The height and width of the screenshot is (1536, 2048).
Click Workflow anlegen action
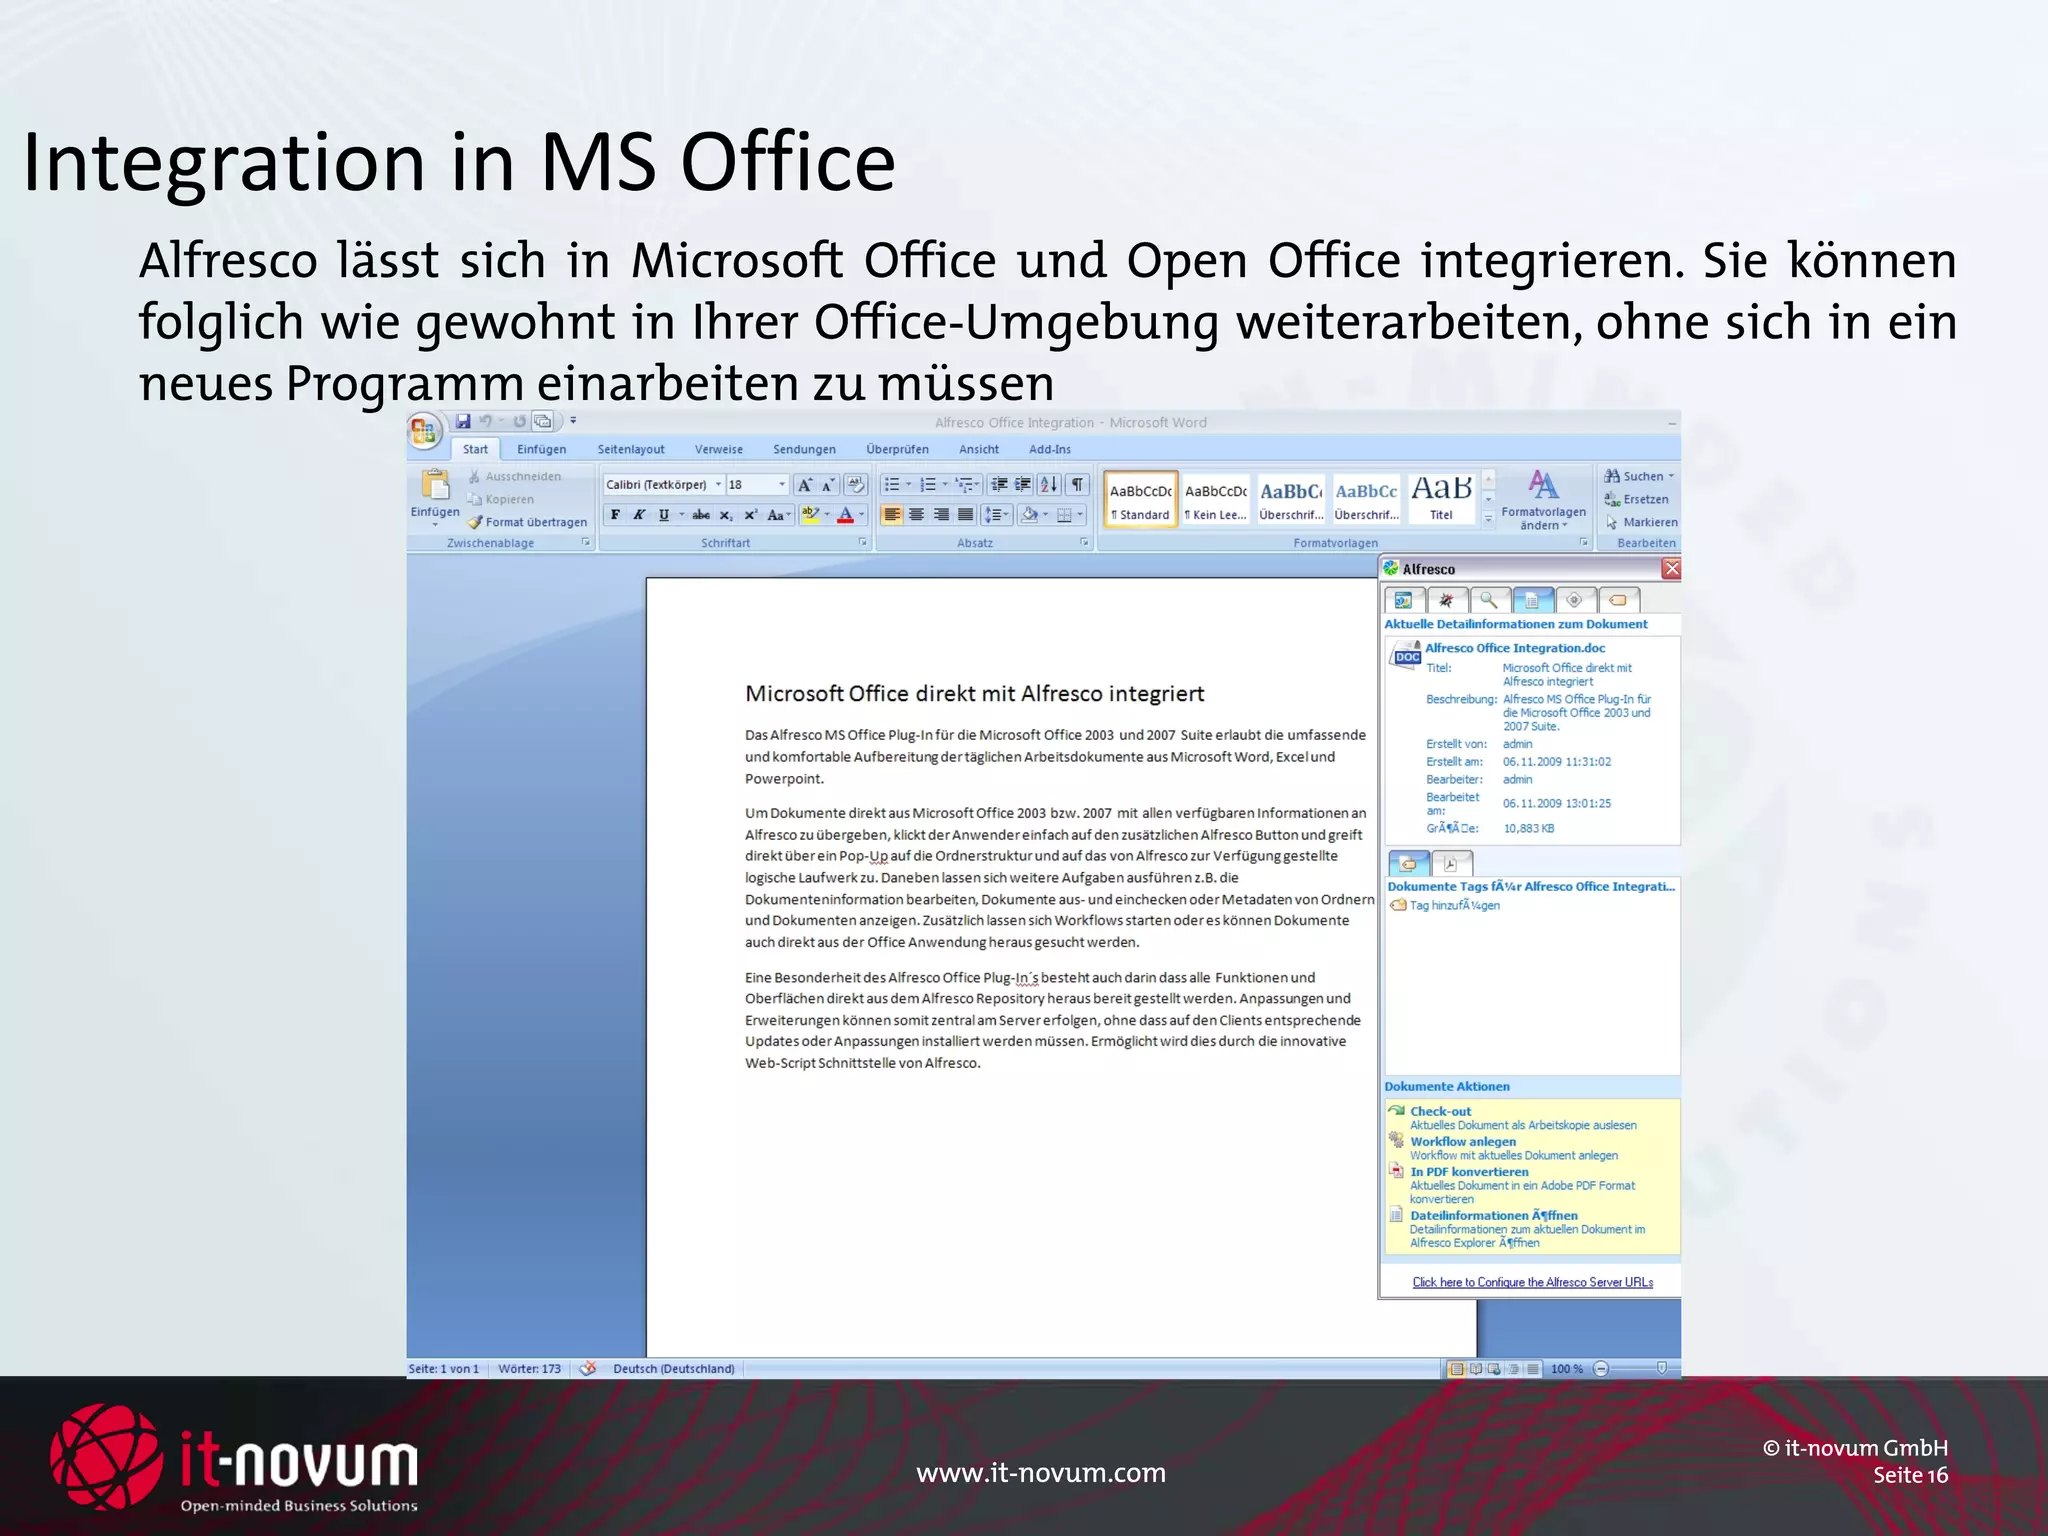point(1462,1141)
